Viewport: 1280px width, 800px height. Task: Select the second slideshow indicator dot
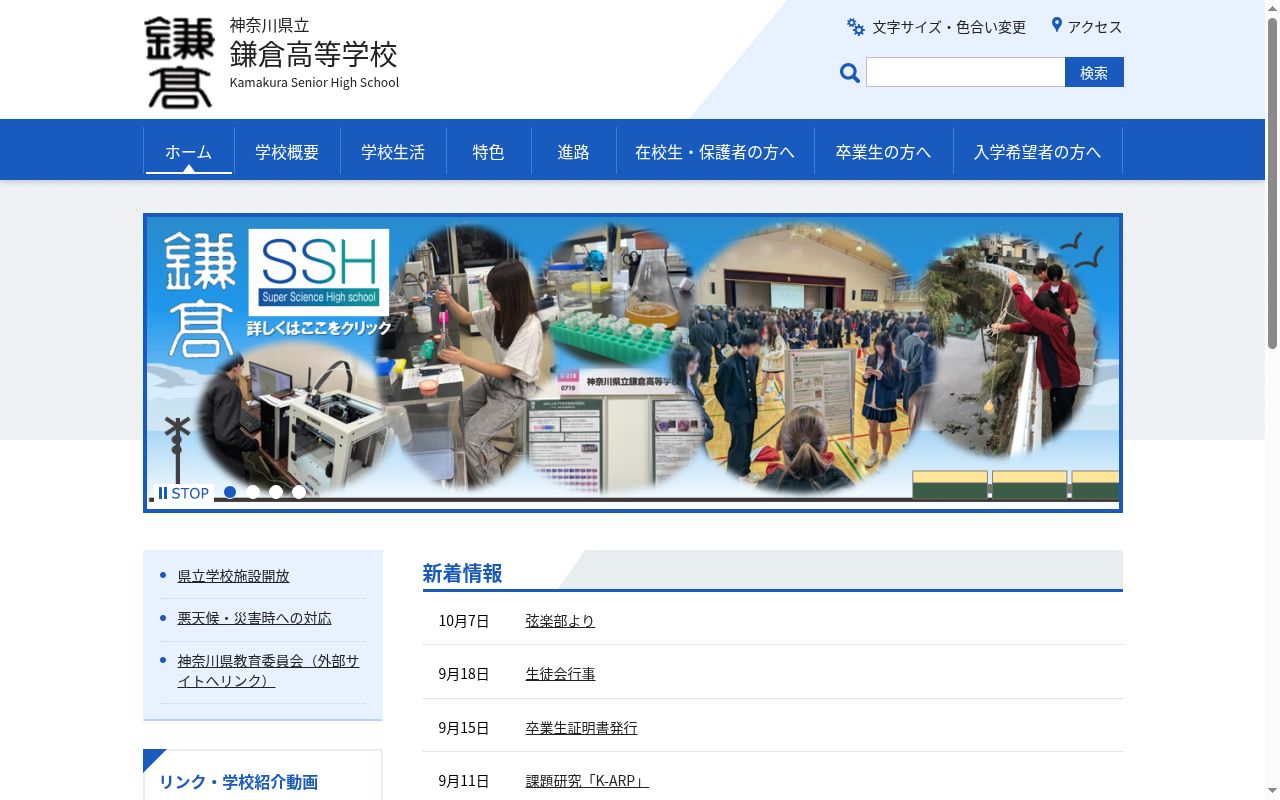tap(253, 492)
